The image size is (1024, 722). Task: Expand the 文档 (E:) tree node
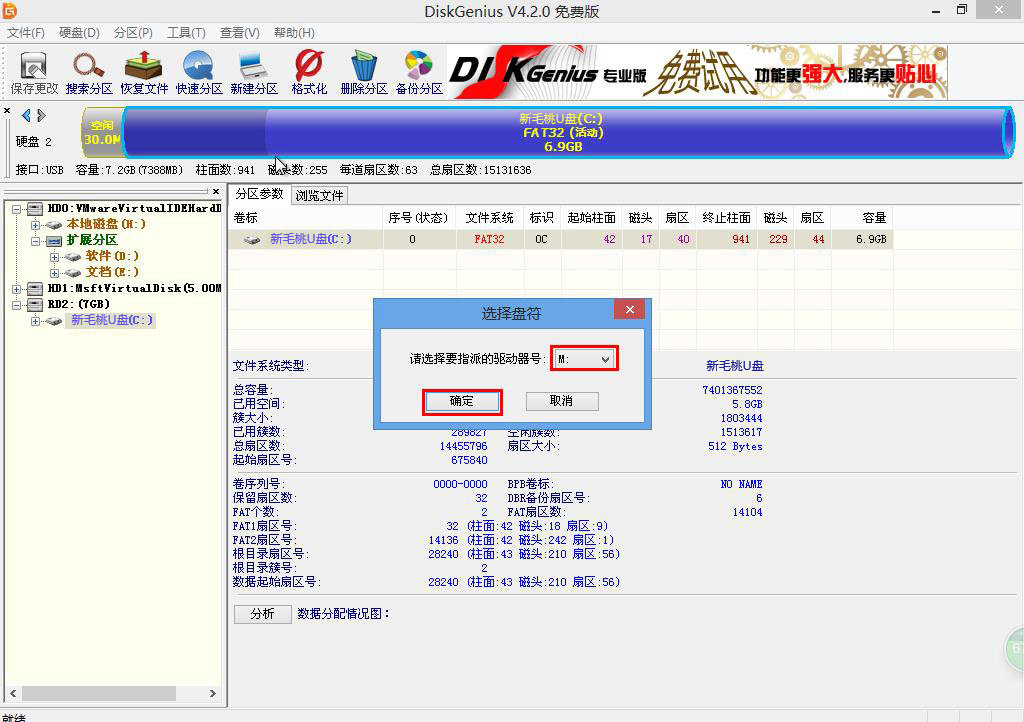pos(55,273)
